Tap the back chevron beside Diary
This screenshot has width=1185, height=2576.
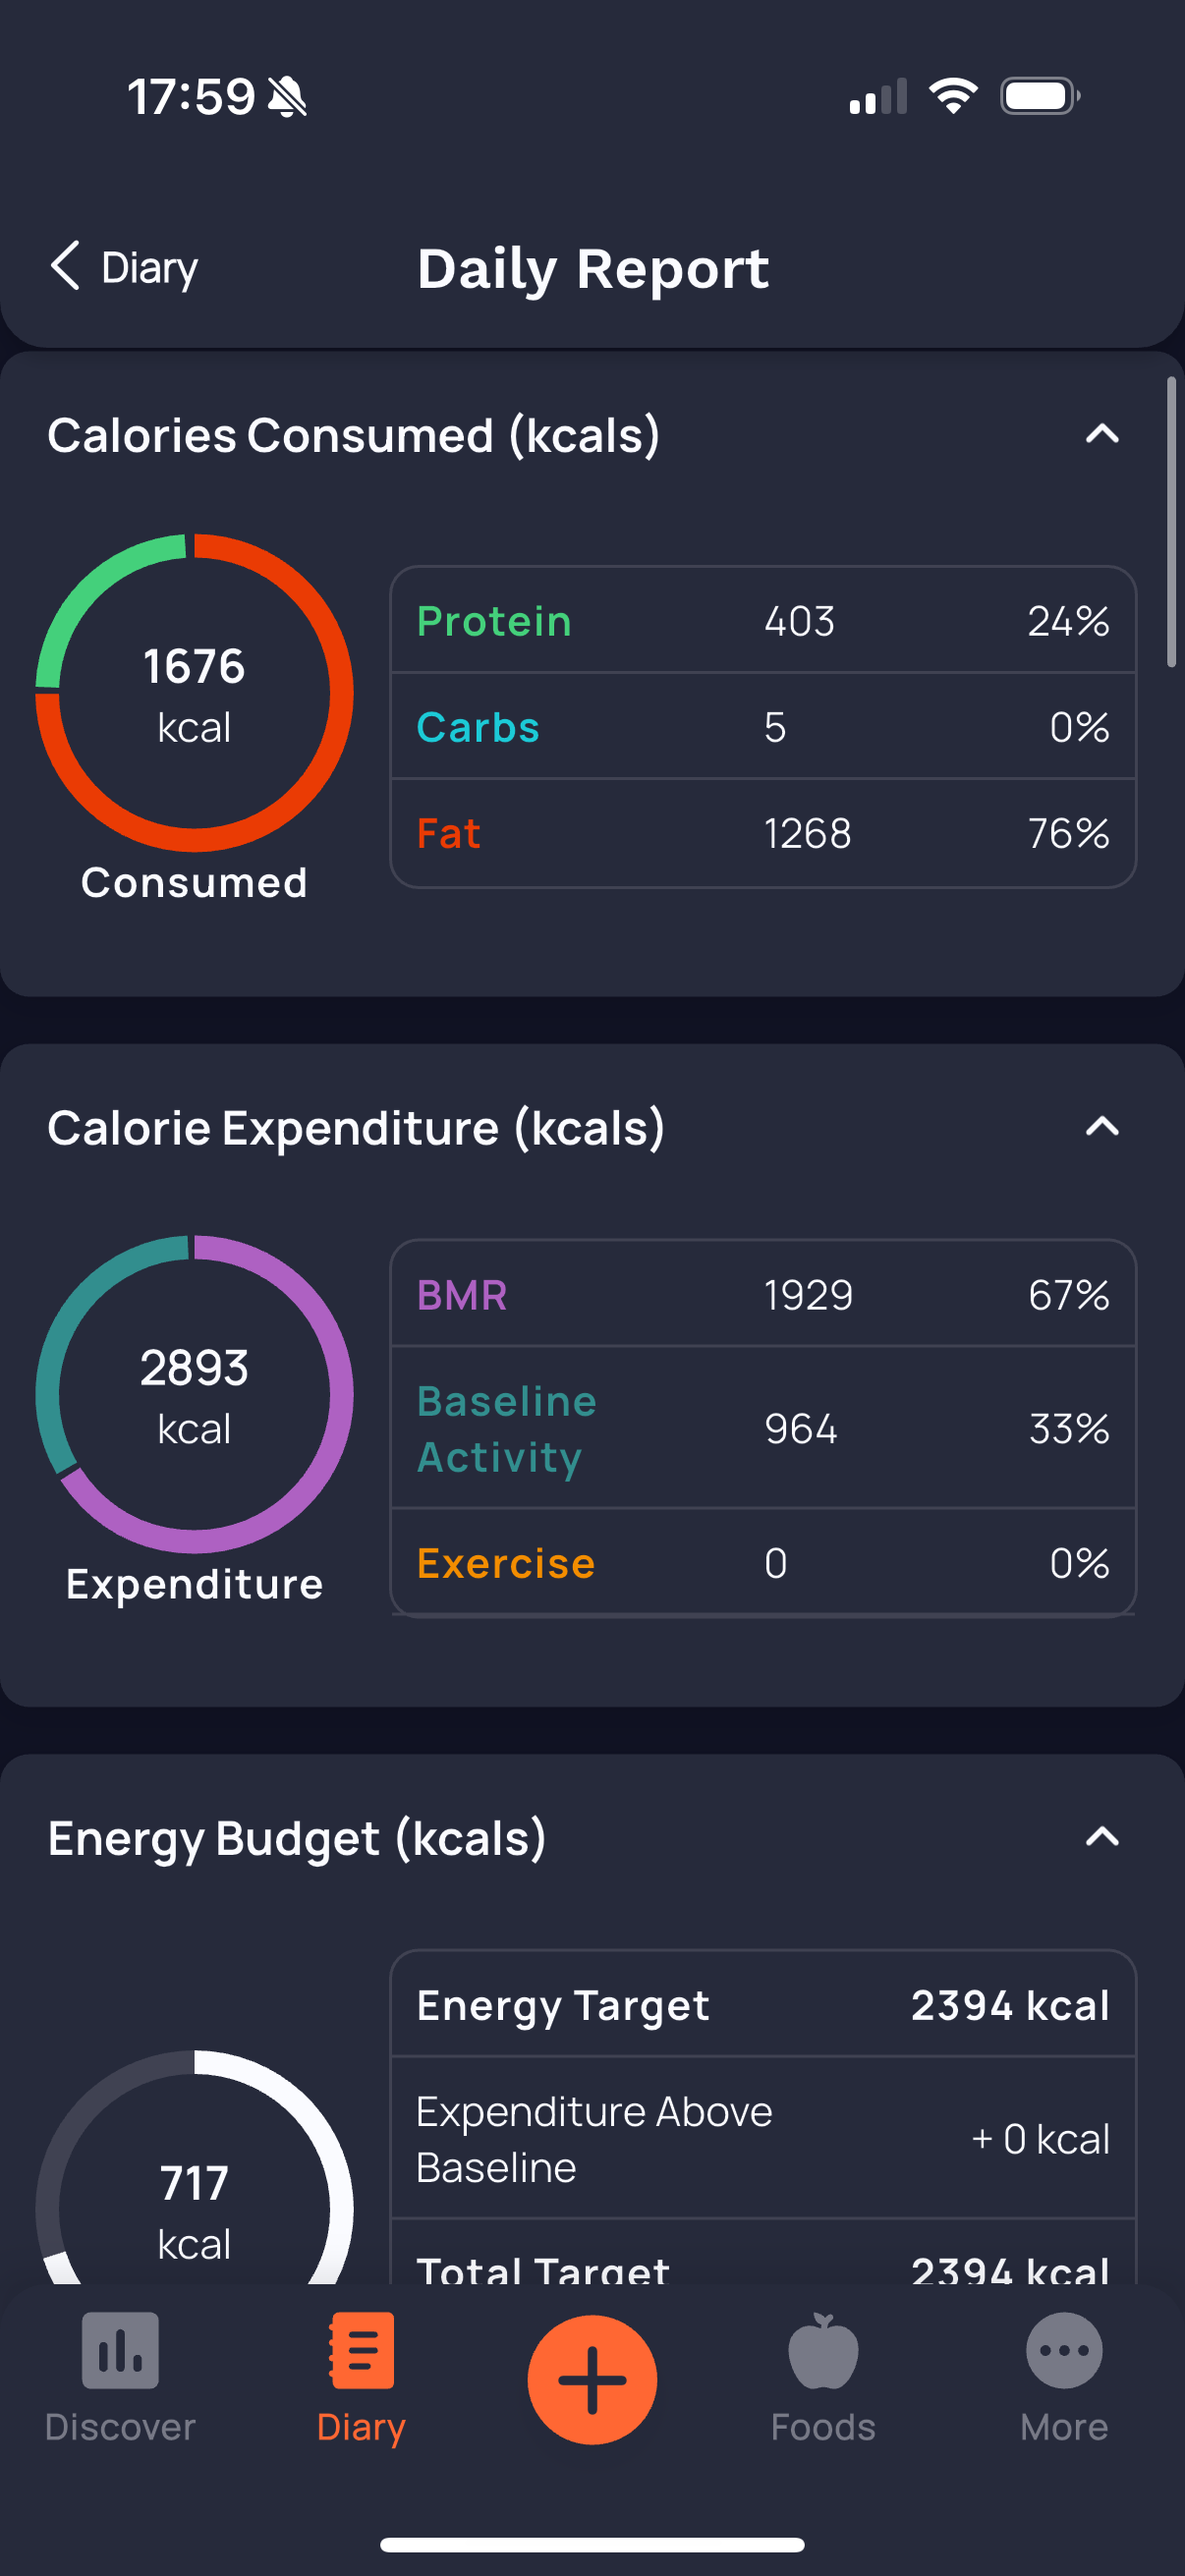66,267
